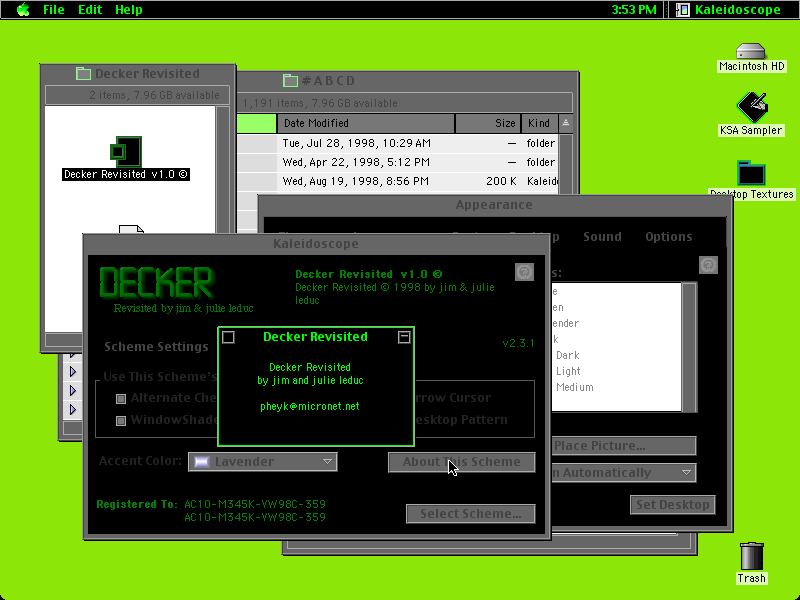Screen dimensions: 800x600
Task: Switch to the Sound tab in Appearance
Action: tap(602, 237)
